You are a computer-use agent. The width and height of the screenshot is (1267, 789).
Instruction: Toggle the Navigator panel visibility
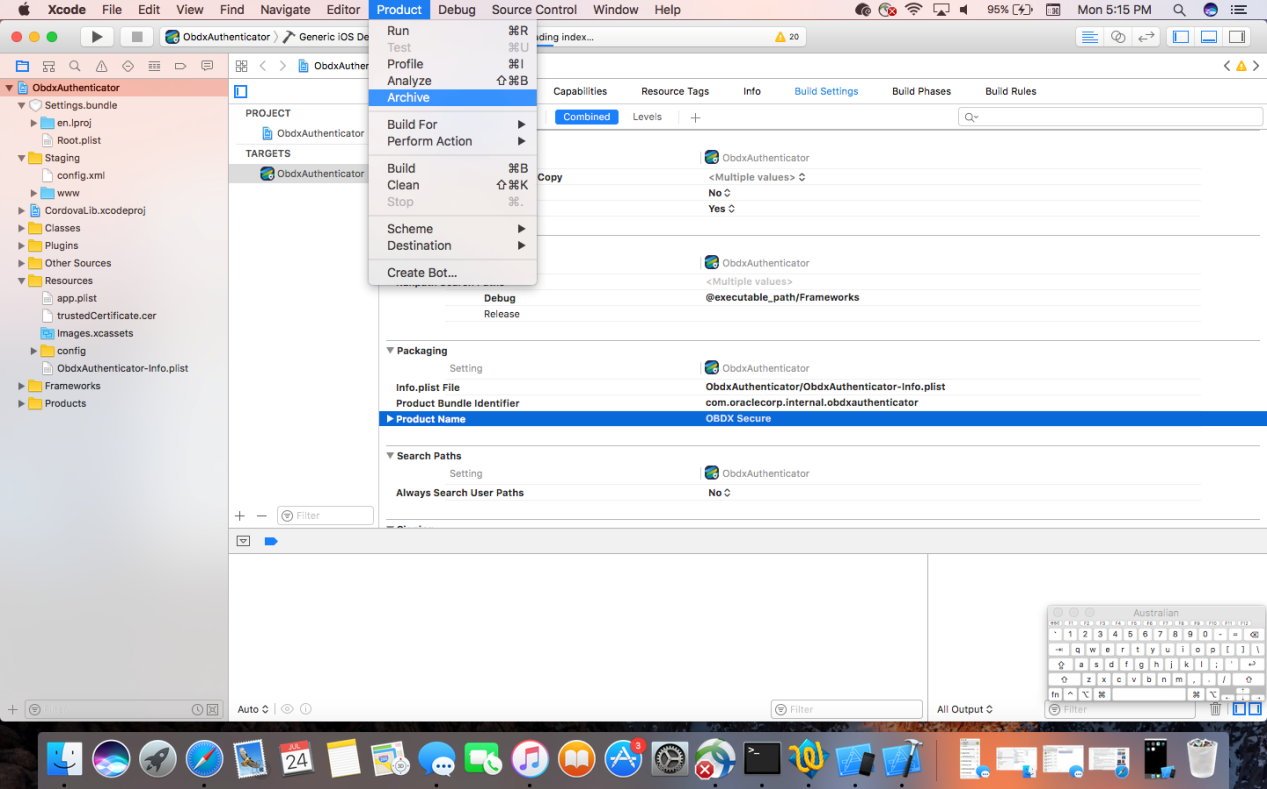(x=1181, y=37)
